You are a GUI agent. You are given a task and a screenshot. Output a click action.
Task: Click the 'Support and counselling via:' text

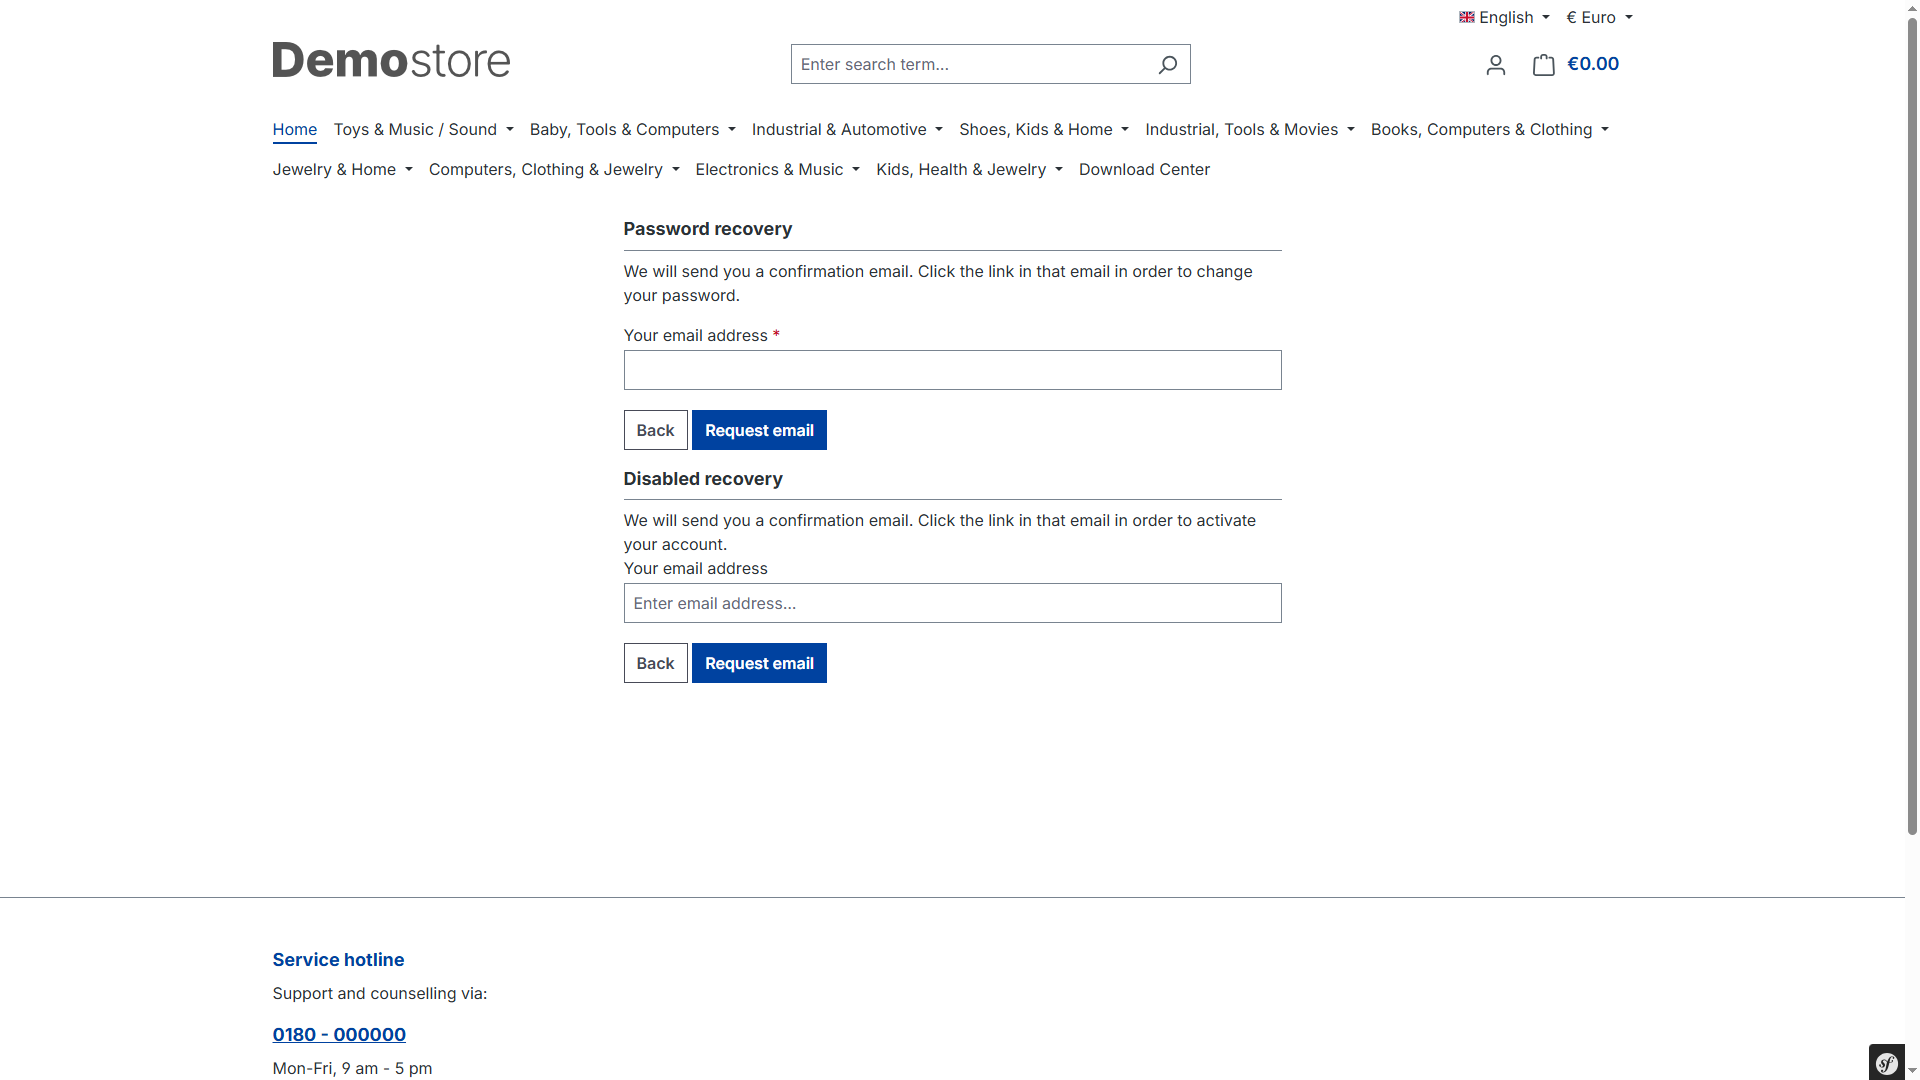click(380, 994)
